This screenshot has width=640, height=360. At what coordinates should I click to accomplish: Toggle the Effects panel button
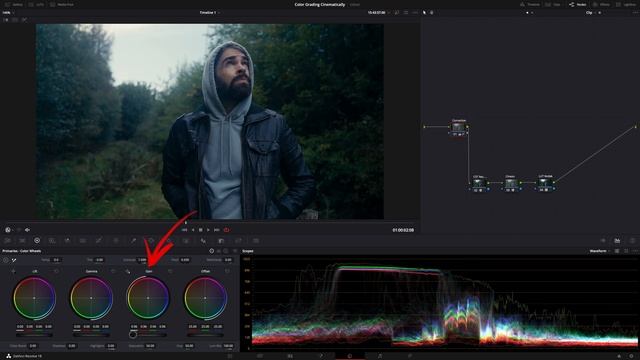point(602,4)
